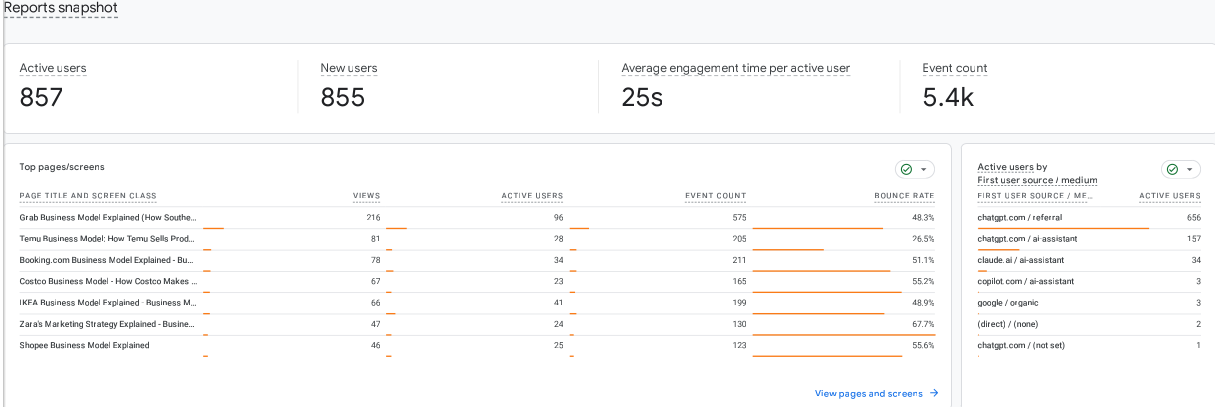Click google / organic source row
The height and width of the screenshot is (407, 1215).
coord(1089,303)
